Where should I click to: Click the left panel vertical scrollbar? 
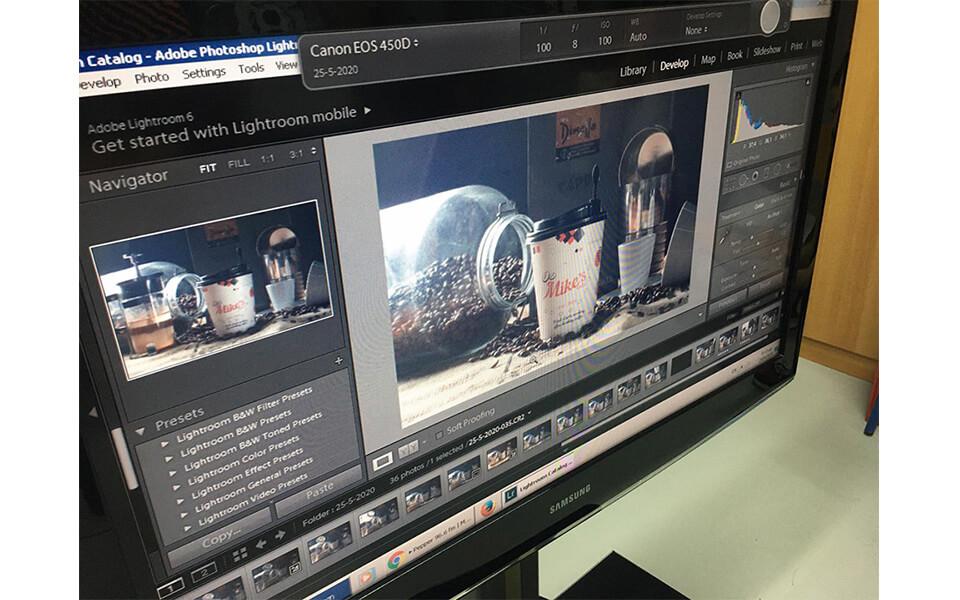coord(125,458)
